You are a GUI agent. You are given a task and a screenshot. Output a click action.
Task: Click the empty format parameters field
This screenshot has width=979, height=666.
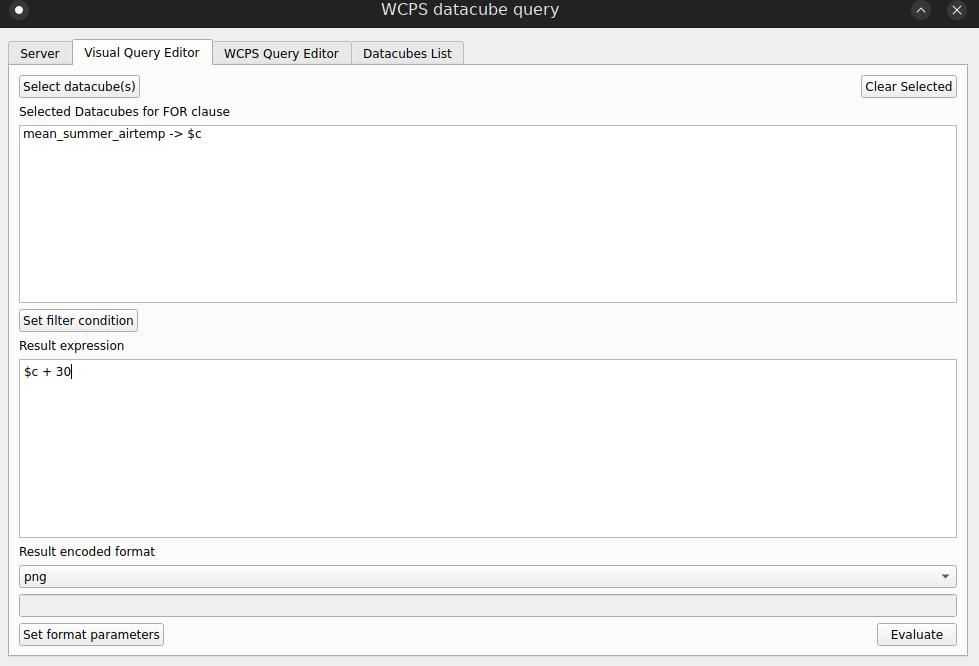488,605
